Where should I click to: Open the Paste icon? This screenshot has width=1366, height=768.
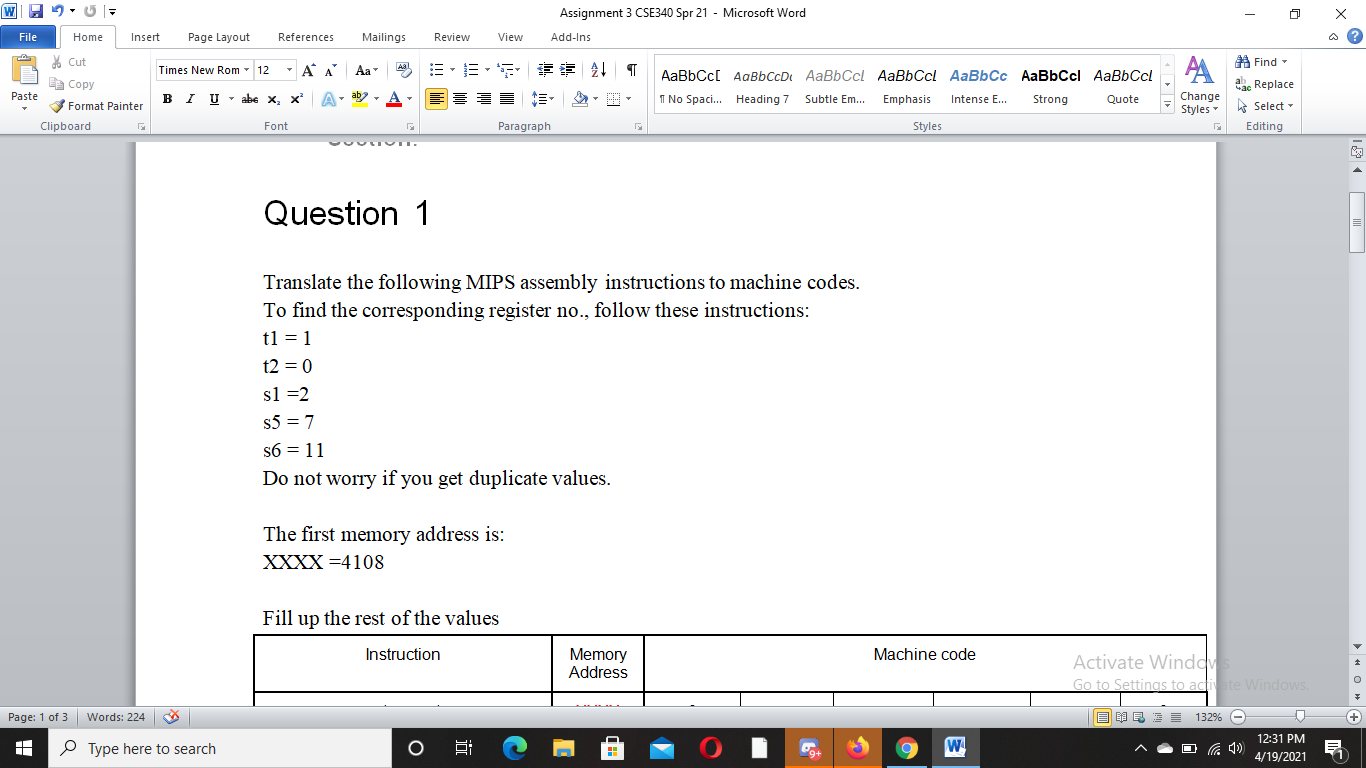[x=23, y=85]
